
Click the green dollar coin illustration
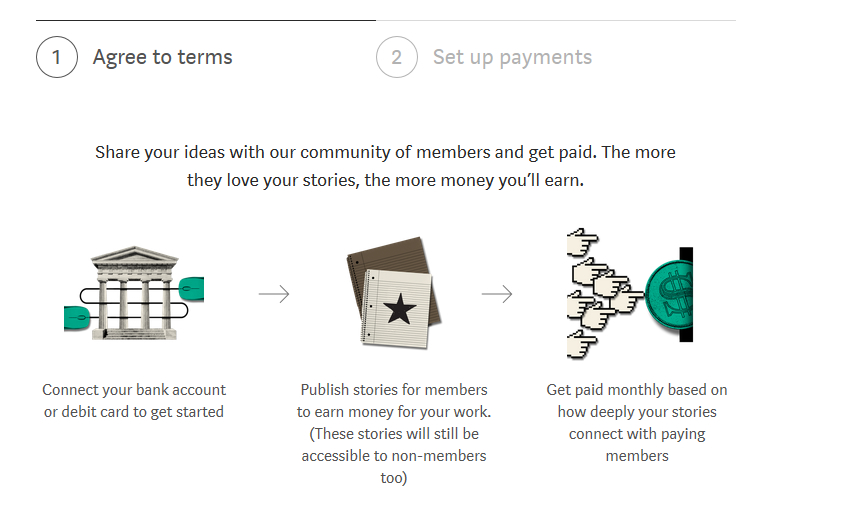[669, 294]
